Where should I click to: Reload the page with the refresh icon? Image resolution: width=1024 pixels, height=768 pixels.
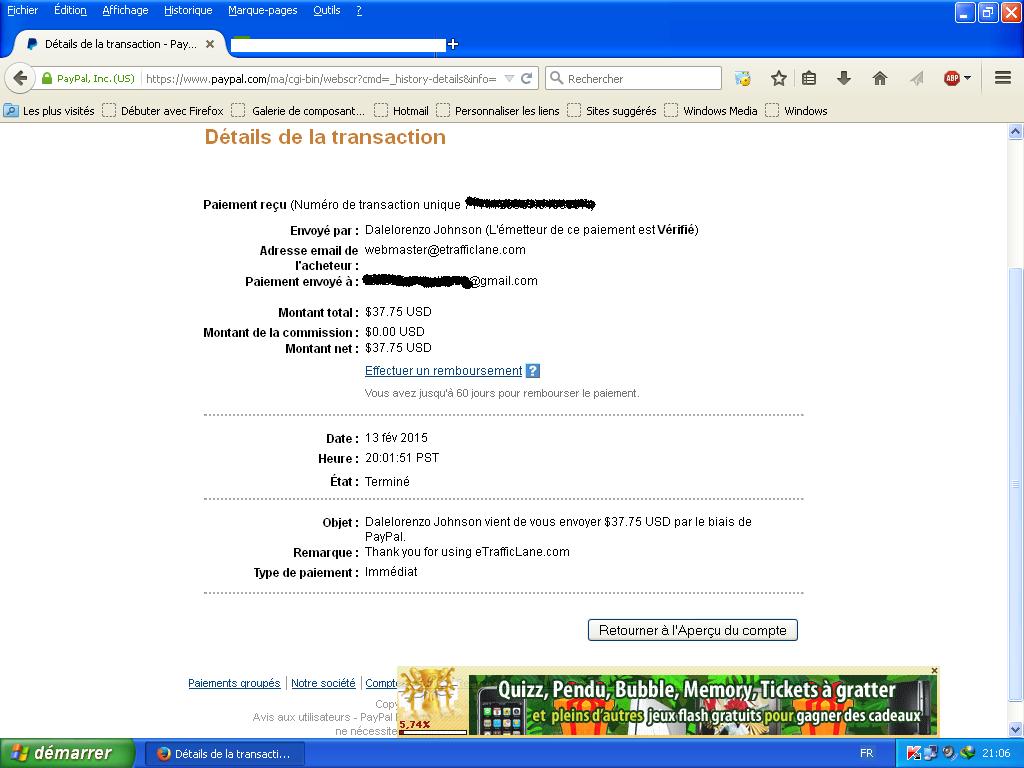[526, 78]
